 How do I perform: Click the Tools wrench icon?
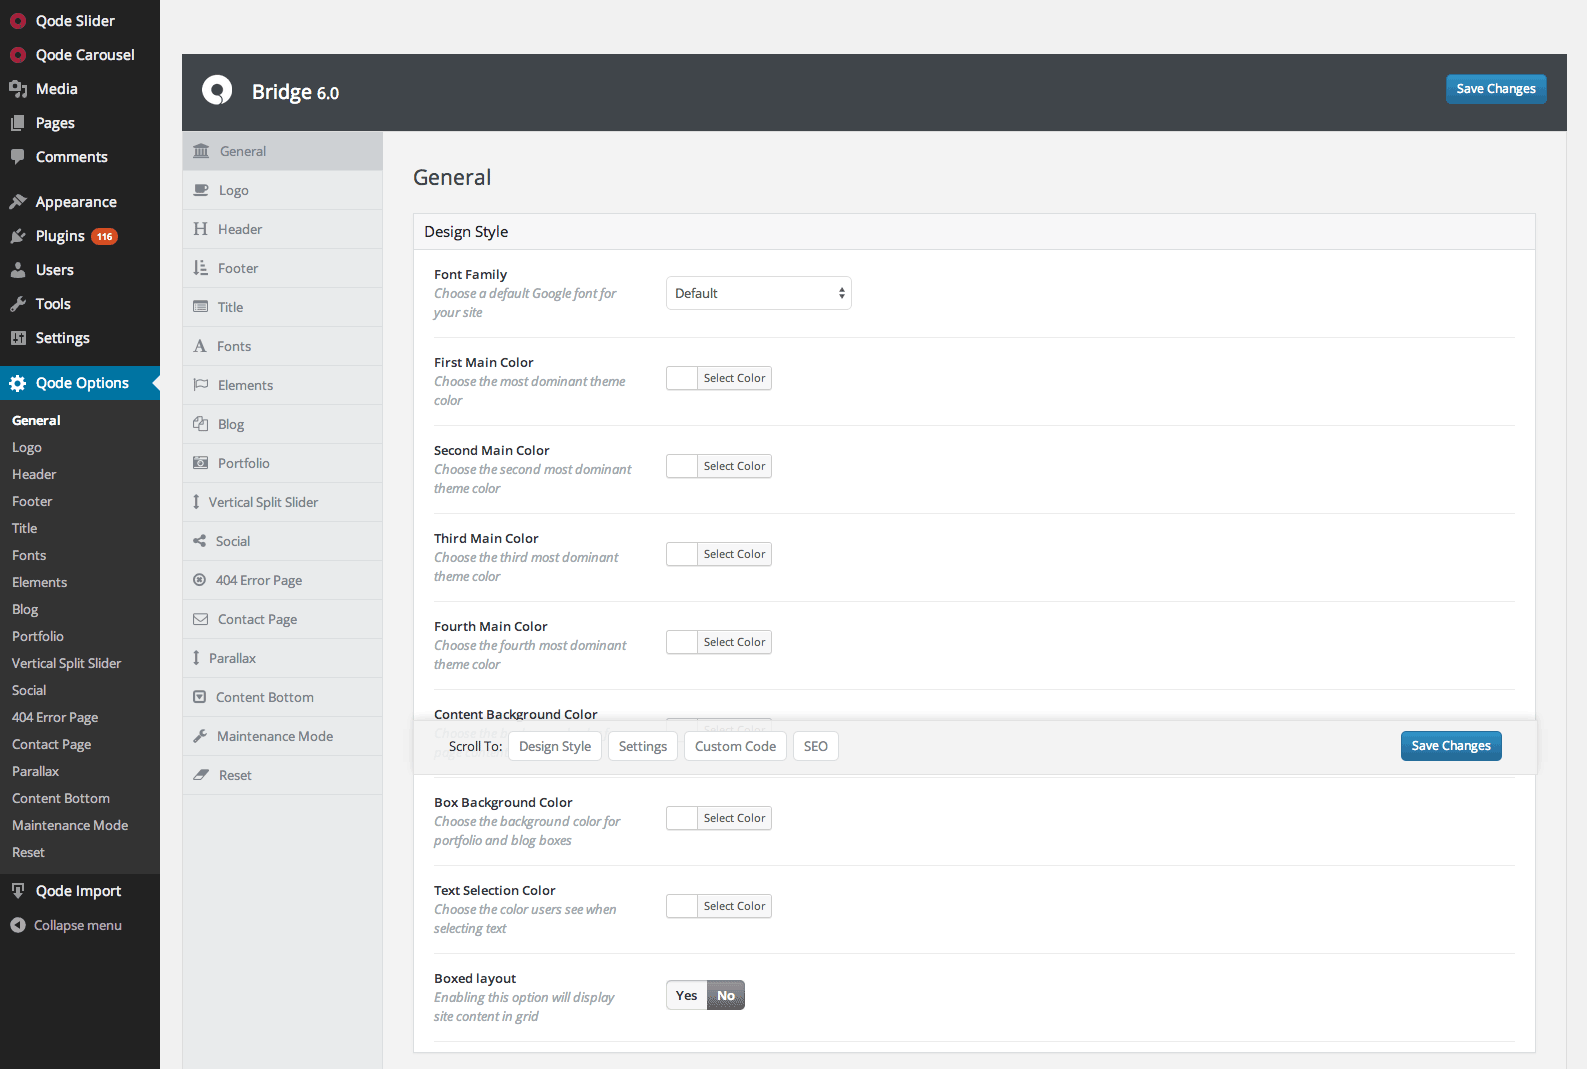click(x=18, y=304)
